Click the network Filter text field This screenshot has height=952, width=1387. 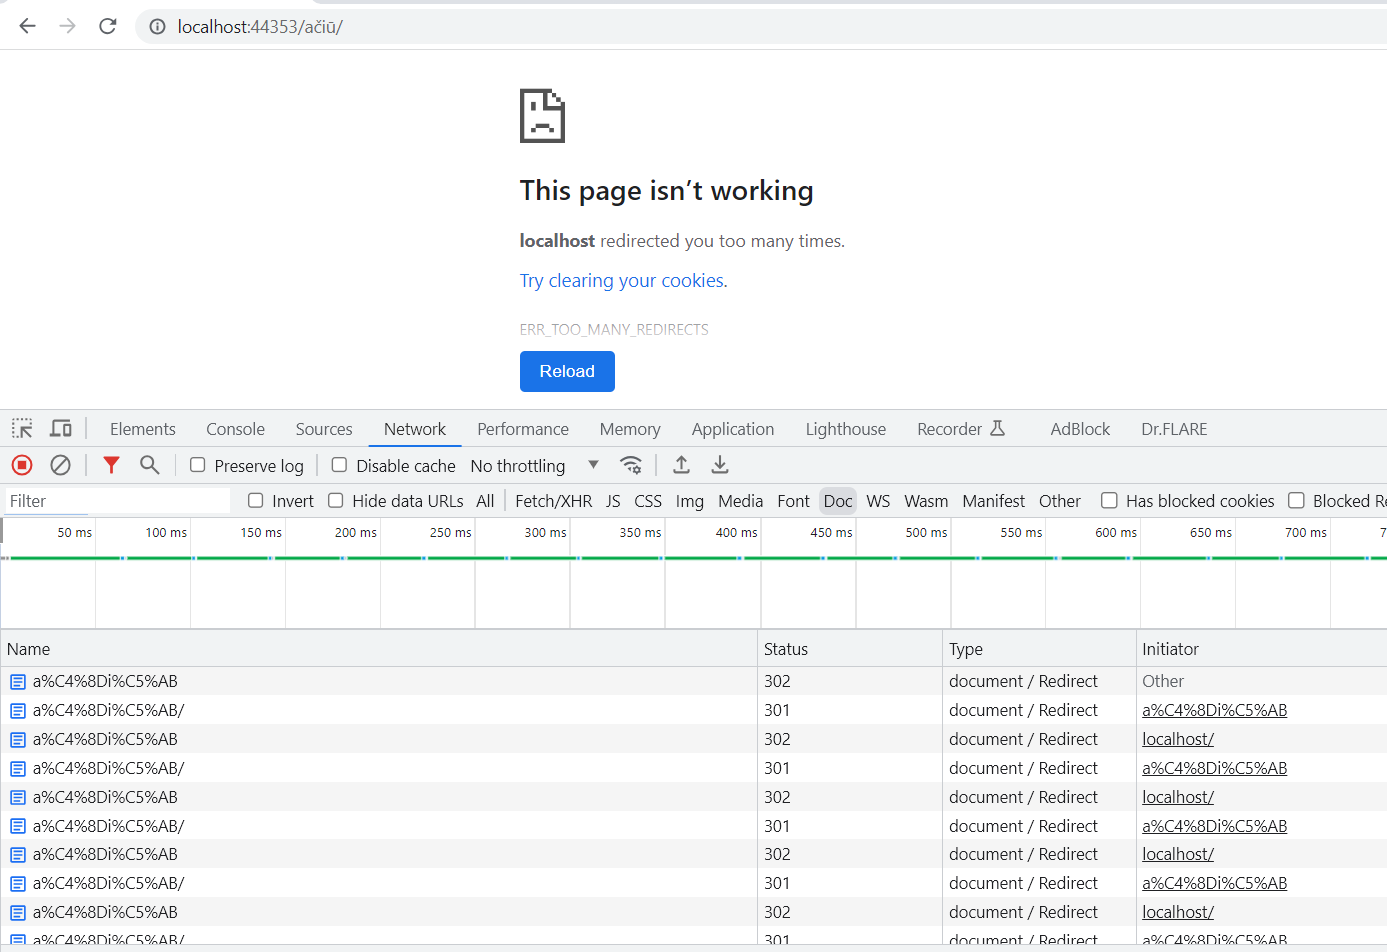(115, 501)
